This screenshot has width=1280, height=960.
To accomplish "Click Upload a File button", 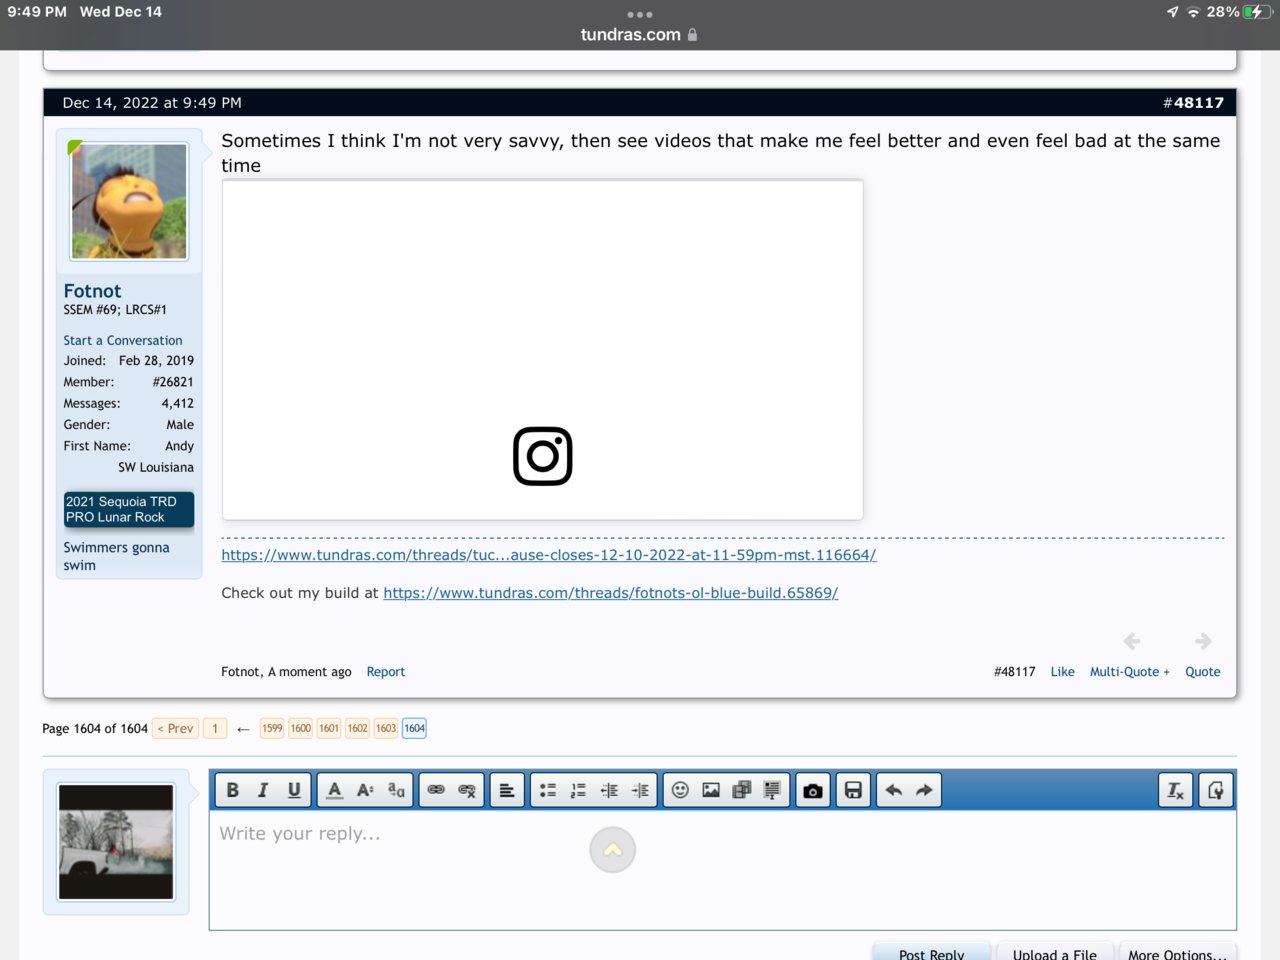I will 1055,953.
